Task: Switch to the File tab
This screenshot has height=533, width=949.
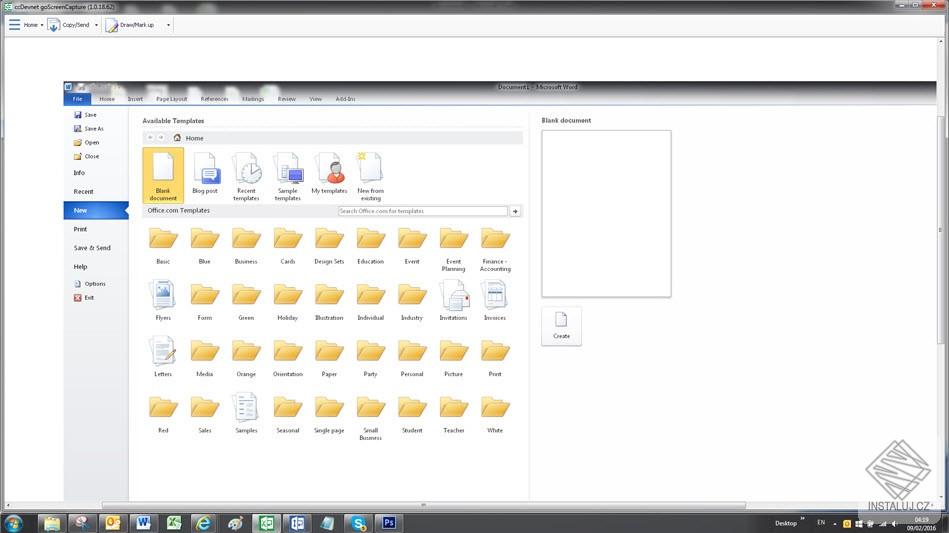Action: point(77,99)
